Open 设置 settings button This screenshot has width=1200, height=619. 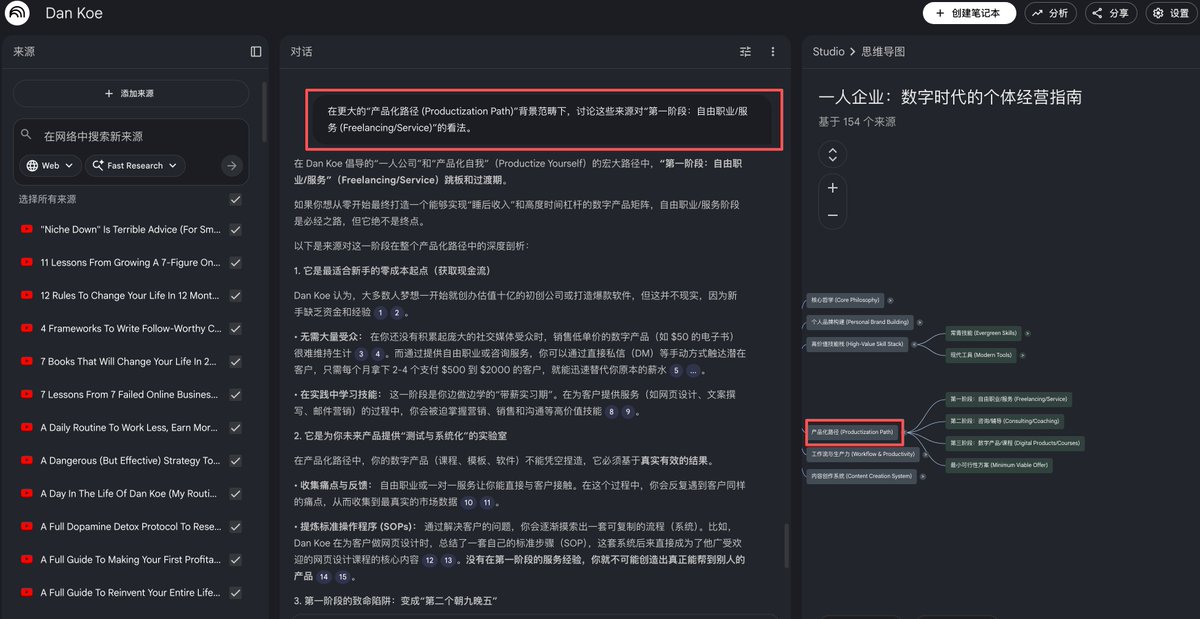(x=1170, y=13)
